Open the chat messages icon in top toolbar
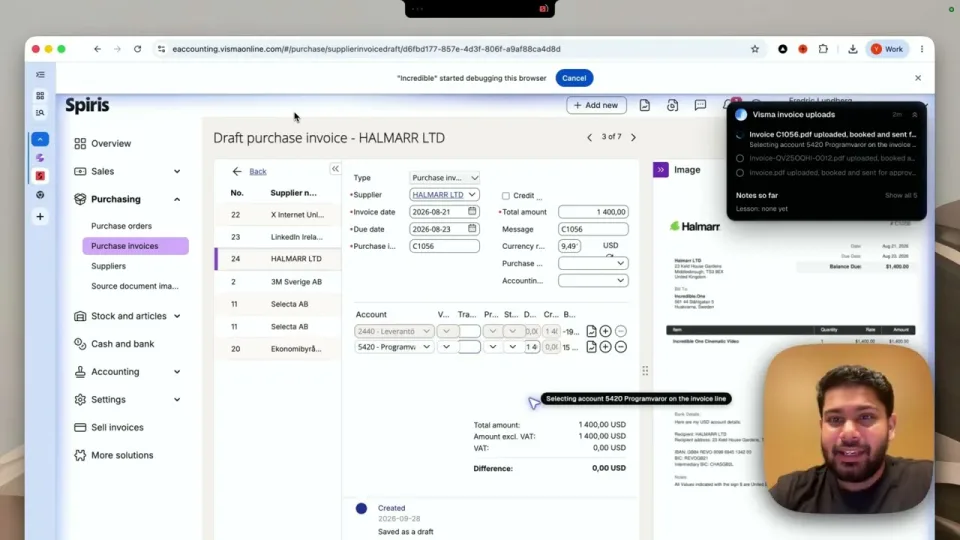Image resolution: width=960 pixels, height=540 pixels. (700, 105)
